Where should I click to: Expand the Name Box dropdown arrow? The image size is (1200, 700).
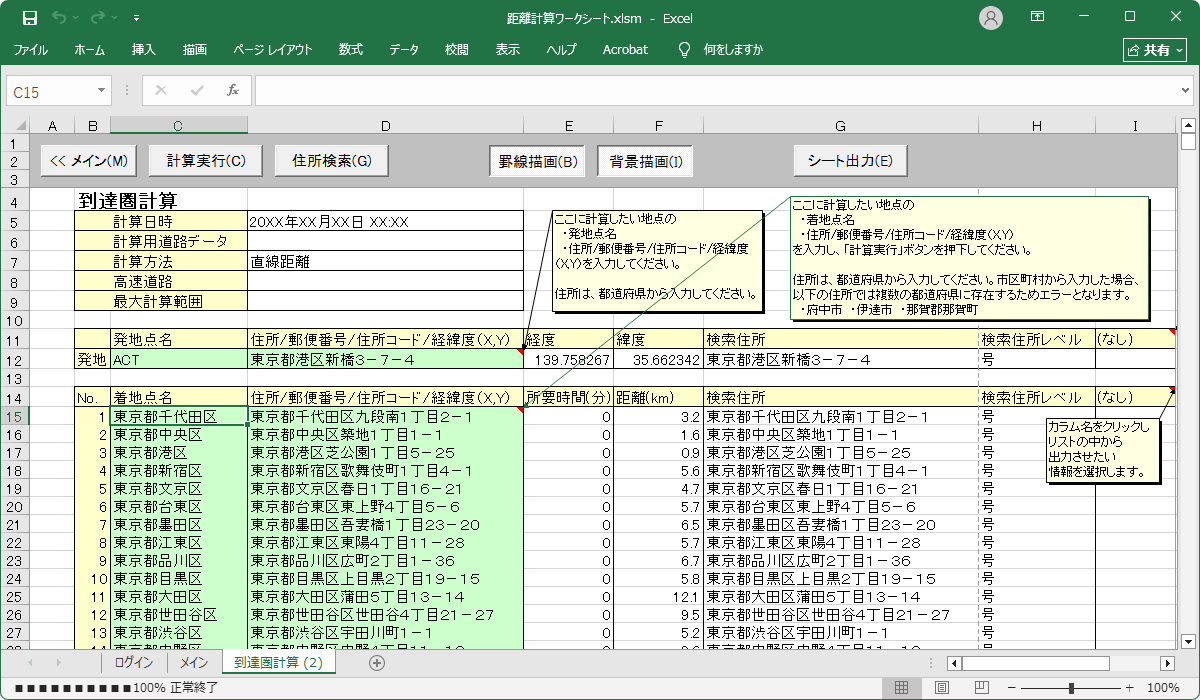(101, 91)
